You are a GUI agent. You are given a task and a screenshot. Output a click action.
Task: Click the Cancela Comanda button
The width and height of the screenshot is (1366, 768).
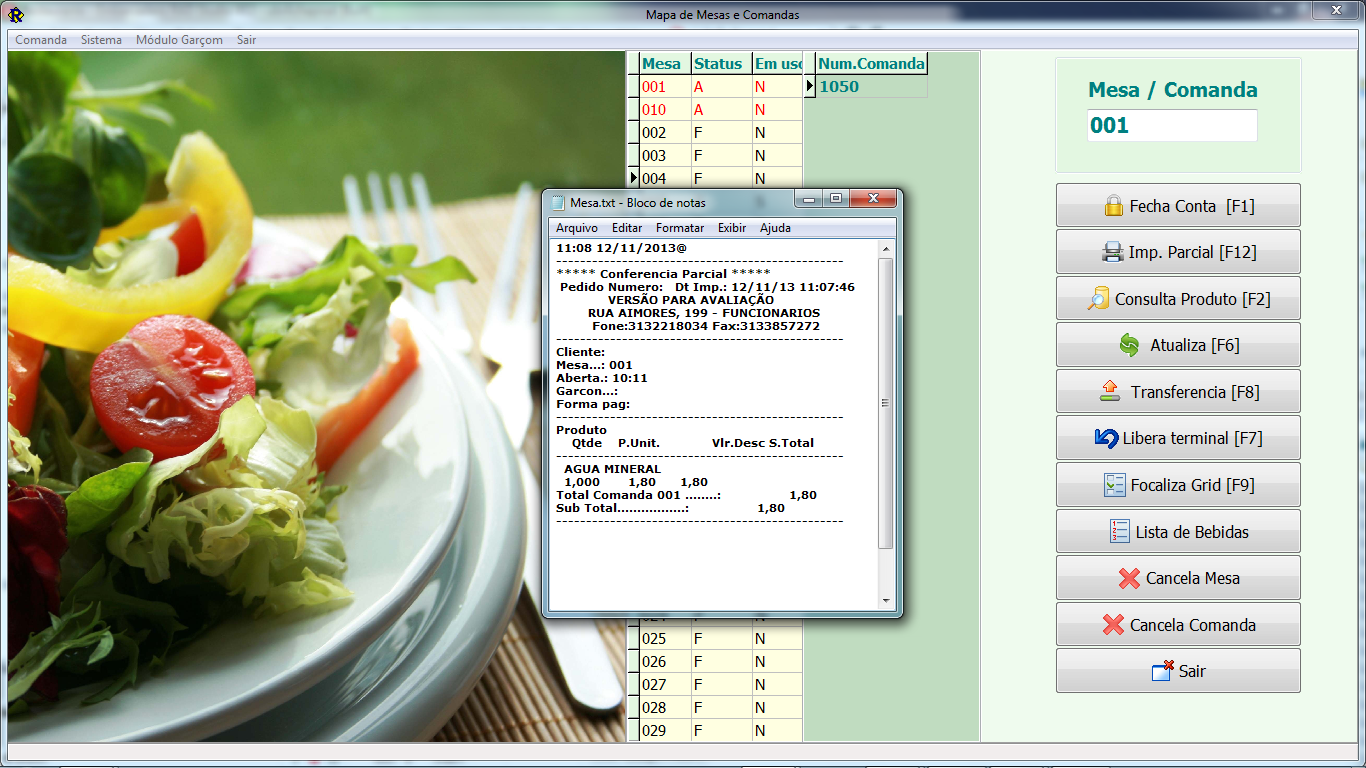(x=1178, y=625)
